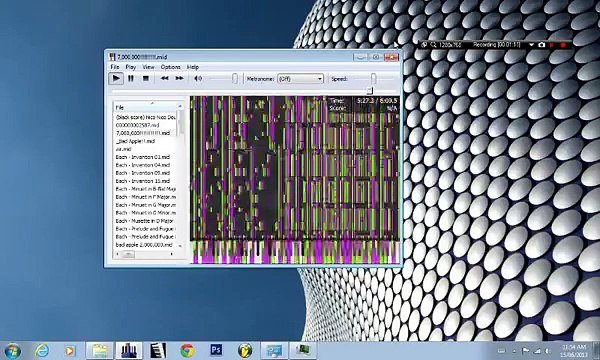The image size is (600, 360).
Task: Select 'Bach - Minuet in G Major' file
Action: 145,205
